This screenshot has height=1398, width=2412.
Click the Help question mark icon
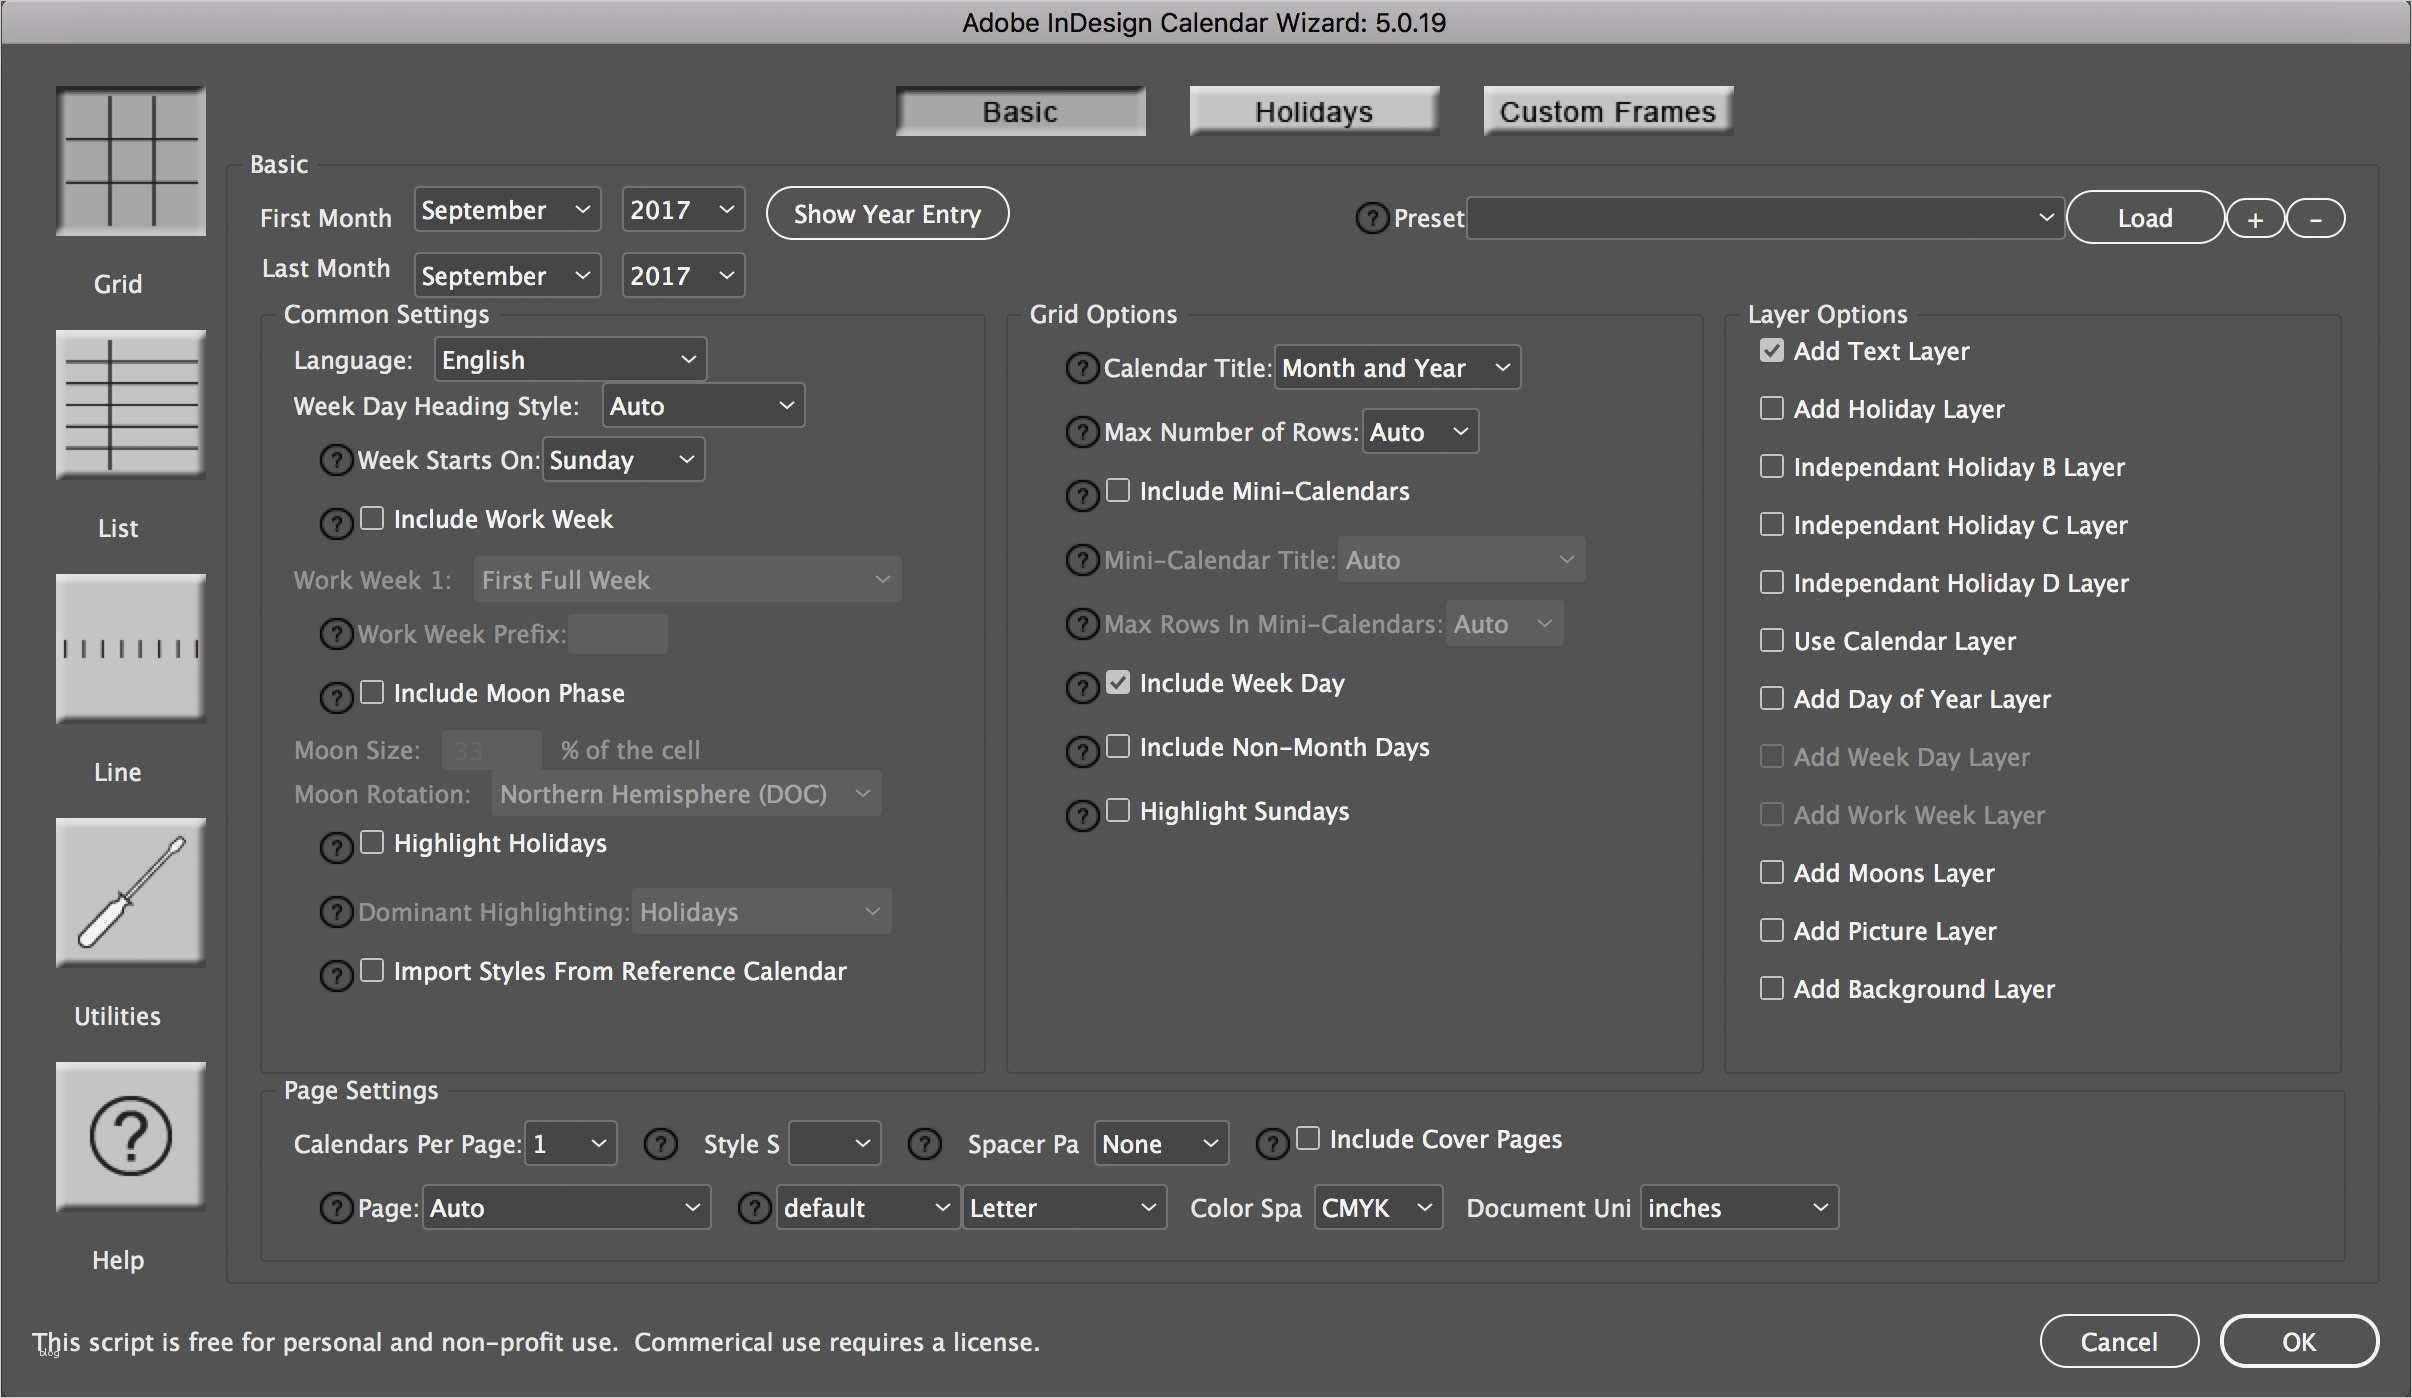pos(130,1136)
